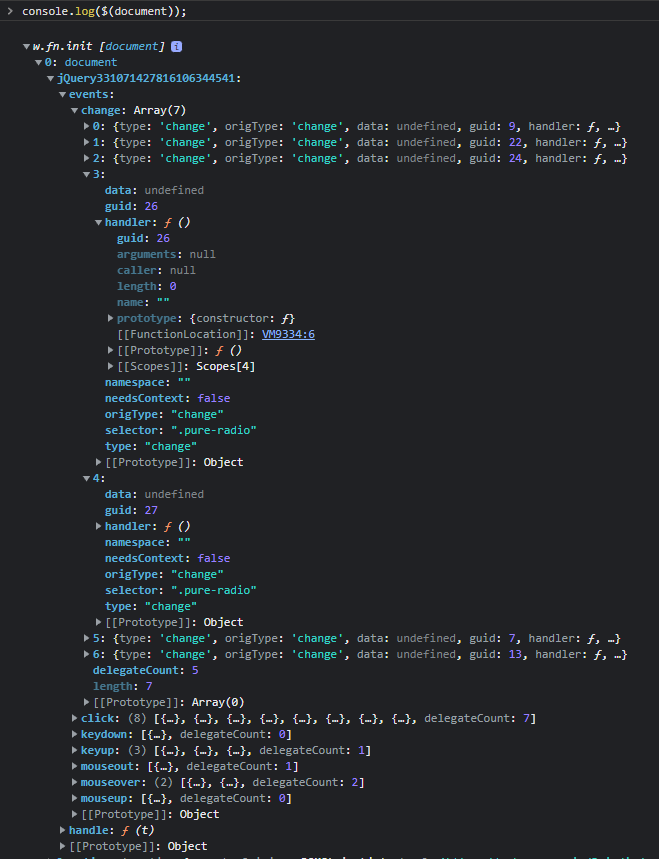
Task: Expand prototype: {constructor: ƒ} row
Action: 111,318
